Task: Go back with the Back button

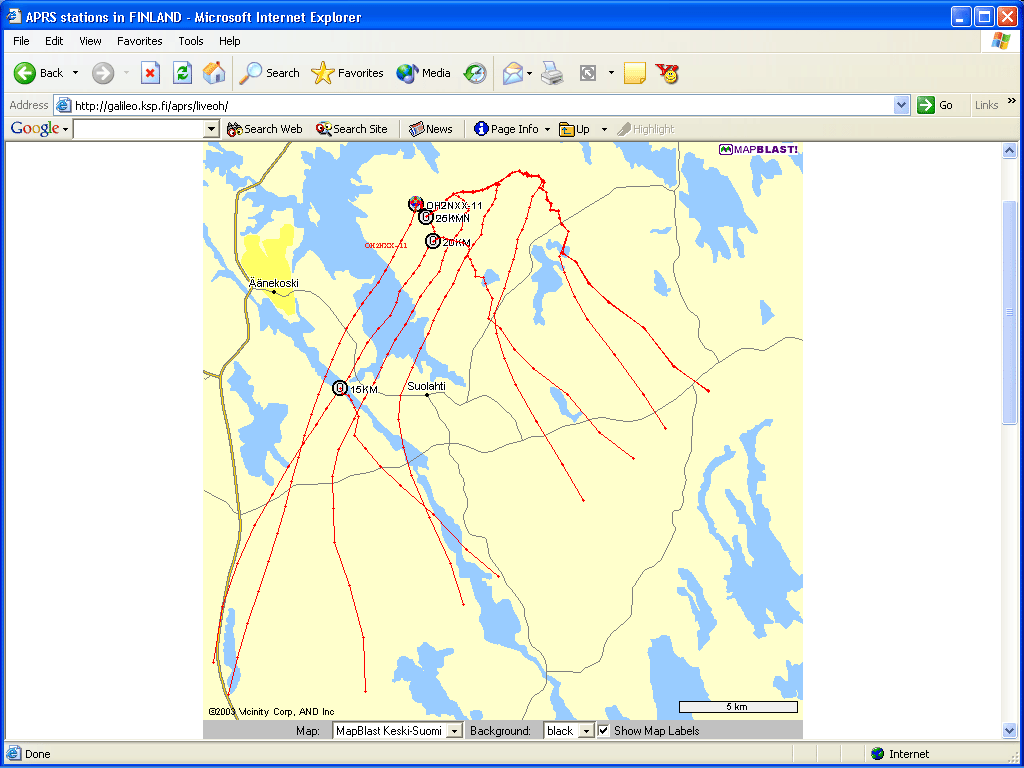Action: pos(39,73)
